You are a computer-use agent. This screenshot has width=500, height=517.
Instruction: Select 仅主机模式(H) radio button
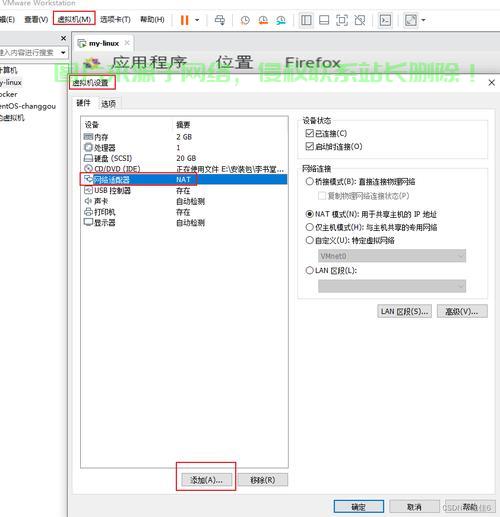coord(310,227)
